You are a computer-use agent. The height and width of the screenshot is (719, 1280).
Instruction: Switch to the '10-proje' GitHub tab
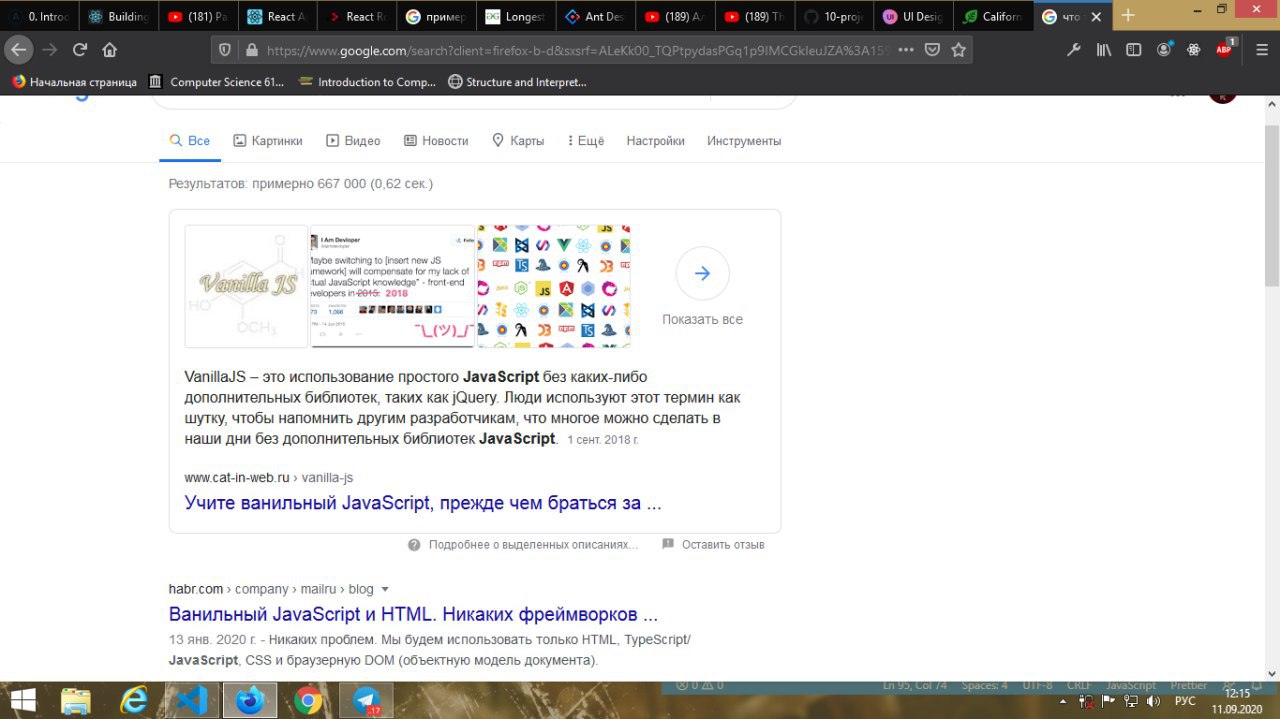[834, 16]
